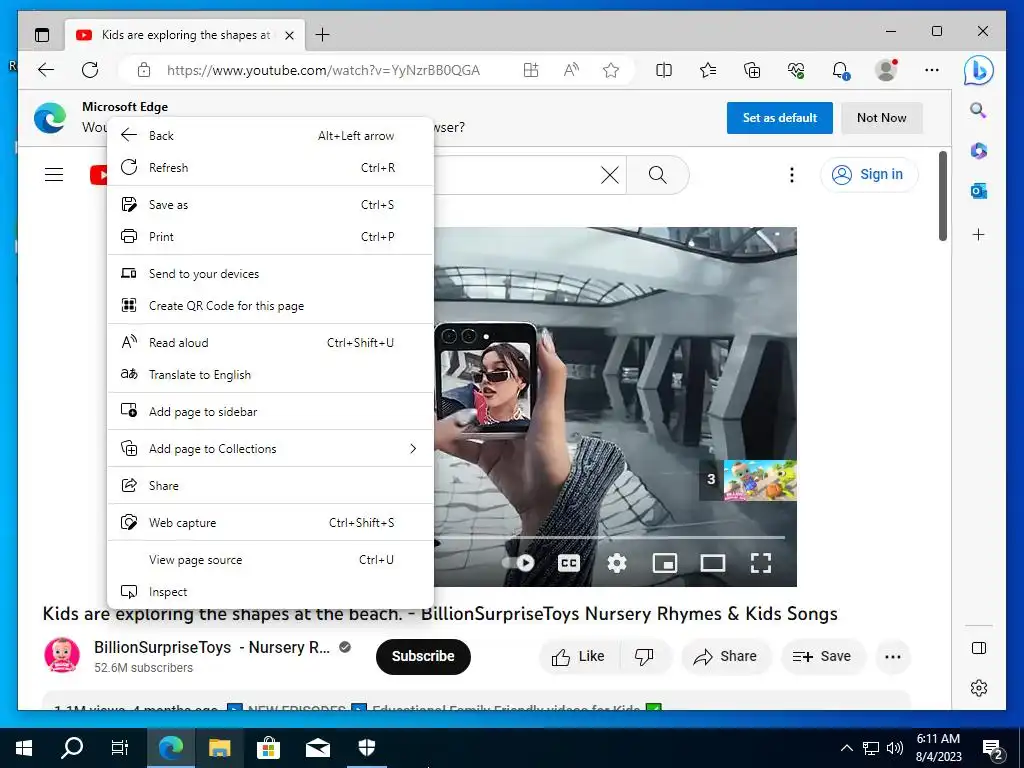The width and height of the screenshot is (1024, 768).
Task: Open YouTube settings three-dot menu
Action: coord(792,174)
